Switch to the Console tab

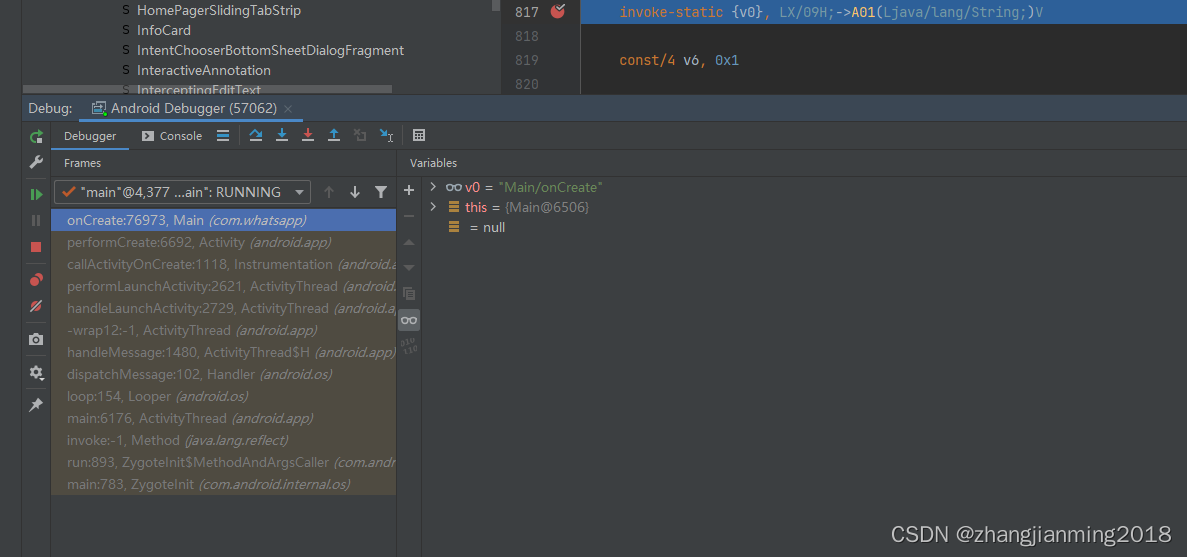172,136
